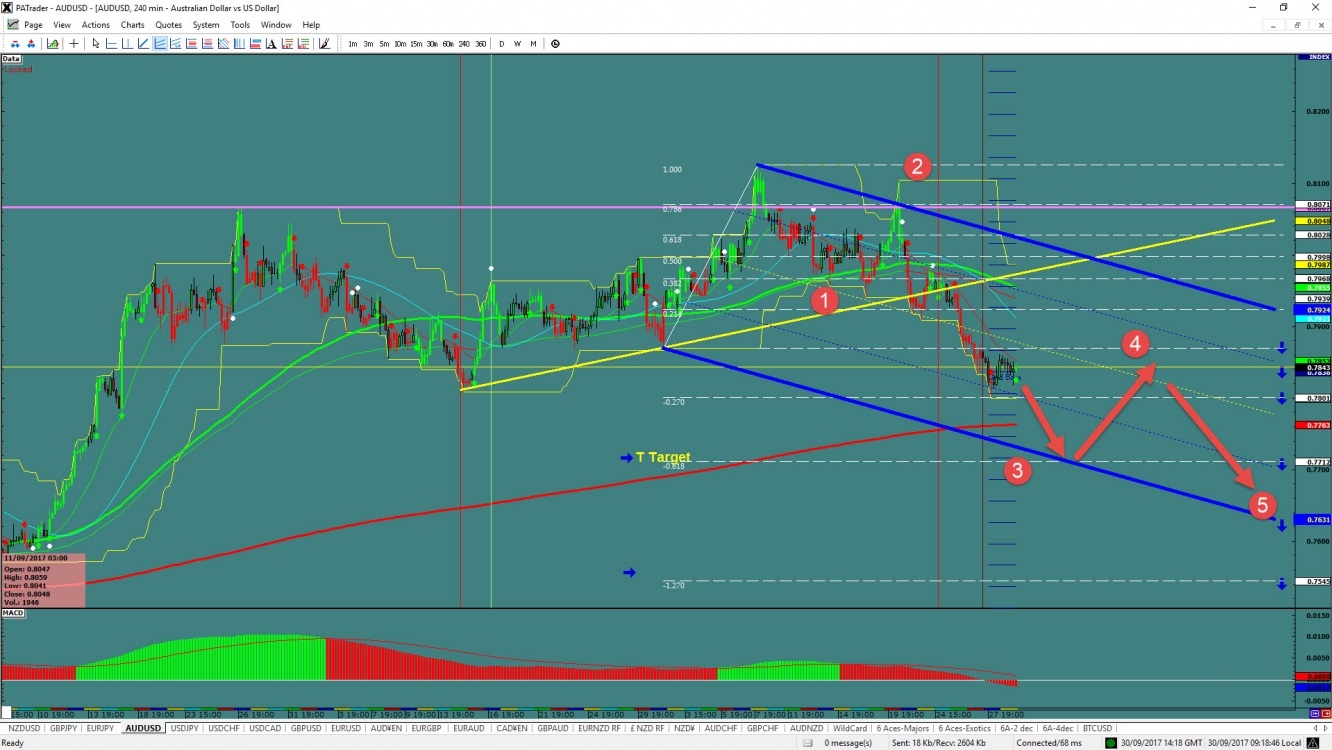Open the Page menu
The height and width of the screenshot is (750, 1332).
click(x=33, y=25)
